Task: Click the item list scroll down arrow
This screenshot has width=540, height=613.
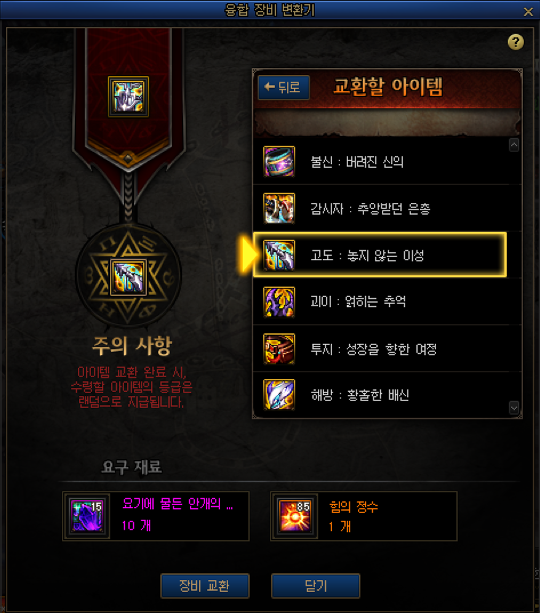Action: coord(514,408)
